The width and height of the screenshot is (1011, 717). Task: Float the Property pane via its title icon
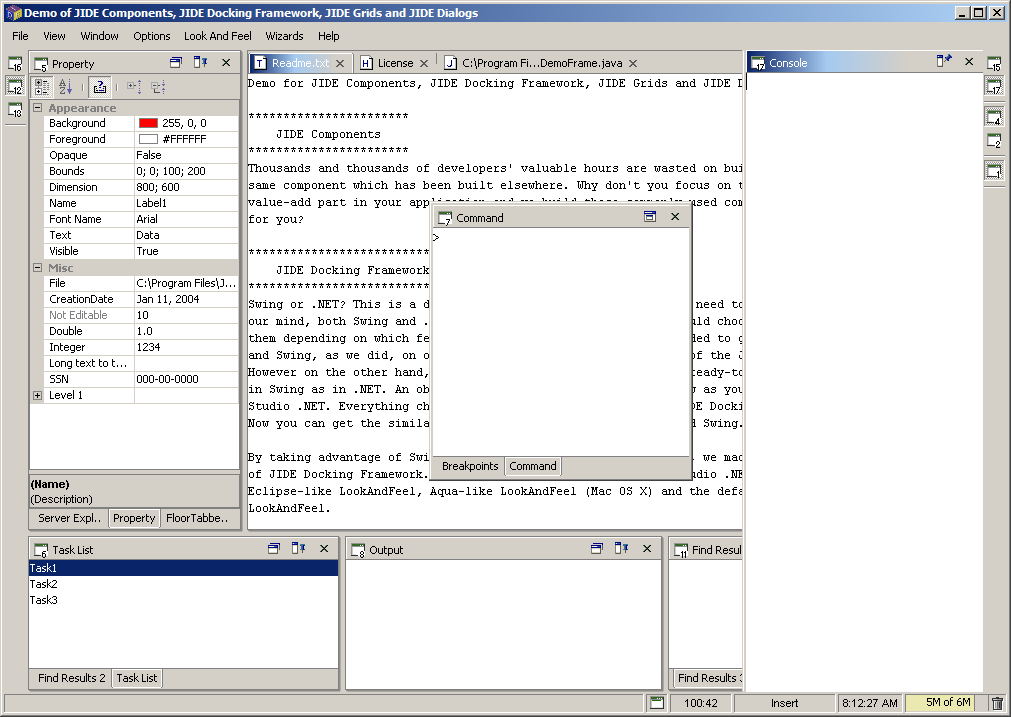(x=175, y=63)
